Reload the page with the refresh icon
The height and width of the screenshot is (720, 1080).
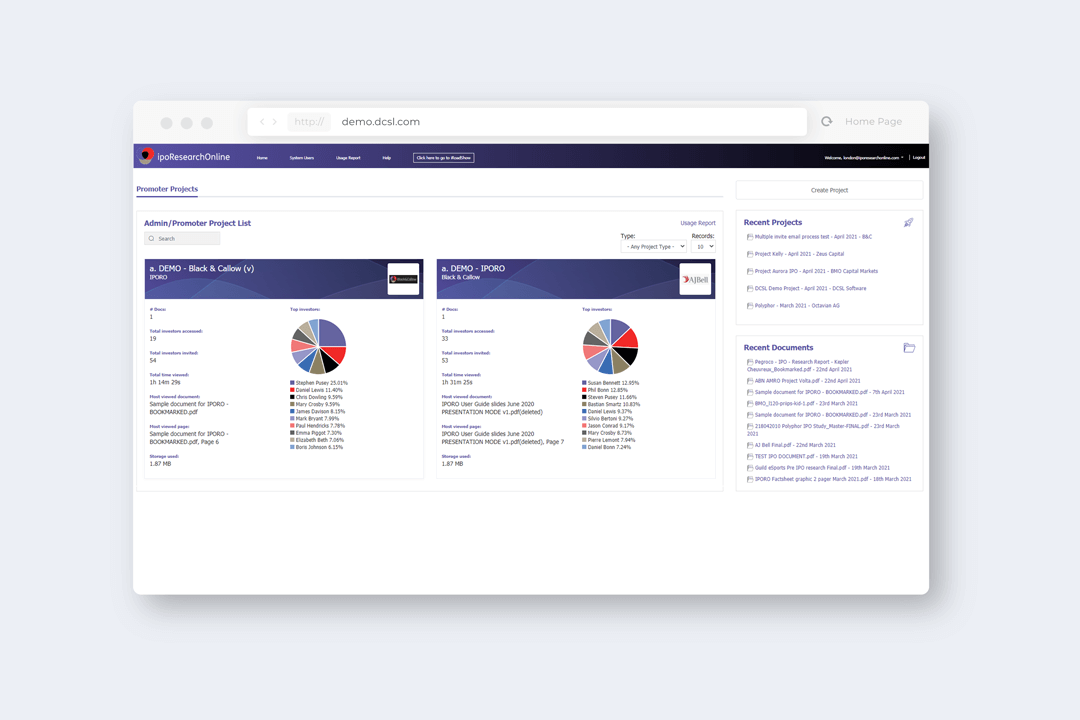click(x=827, y=121)
